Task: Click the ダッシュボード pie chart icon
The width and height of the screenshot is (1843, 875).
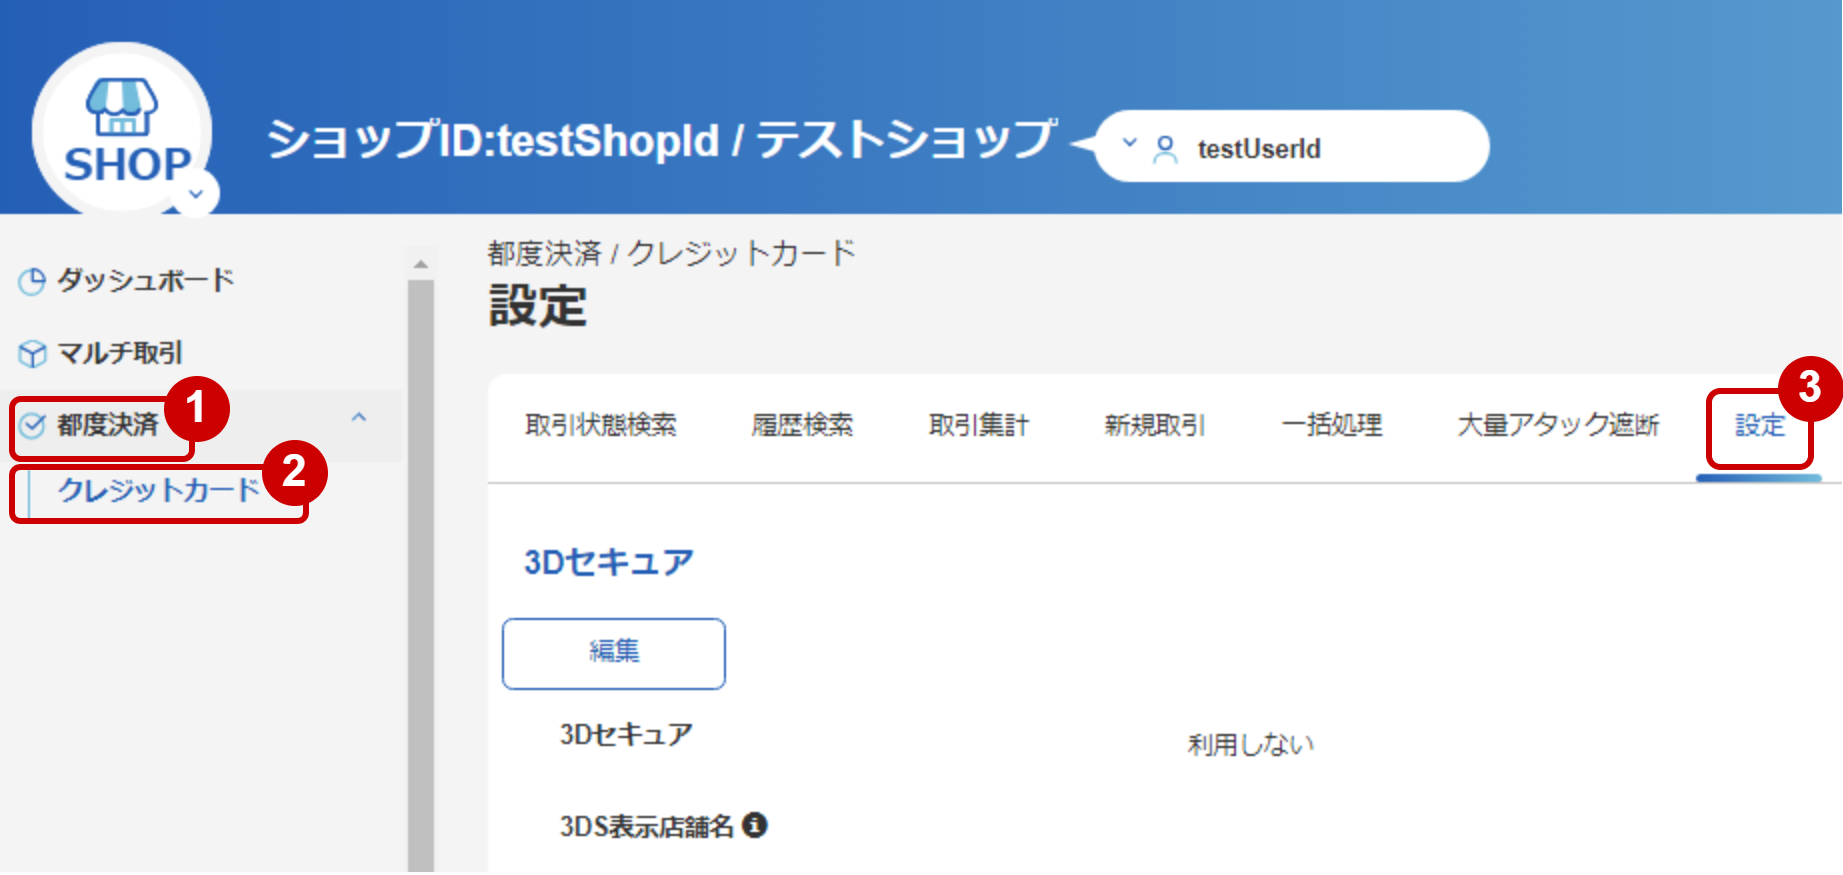Action: 32,282
